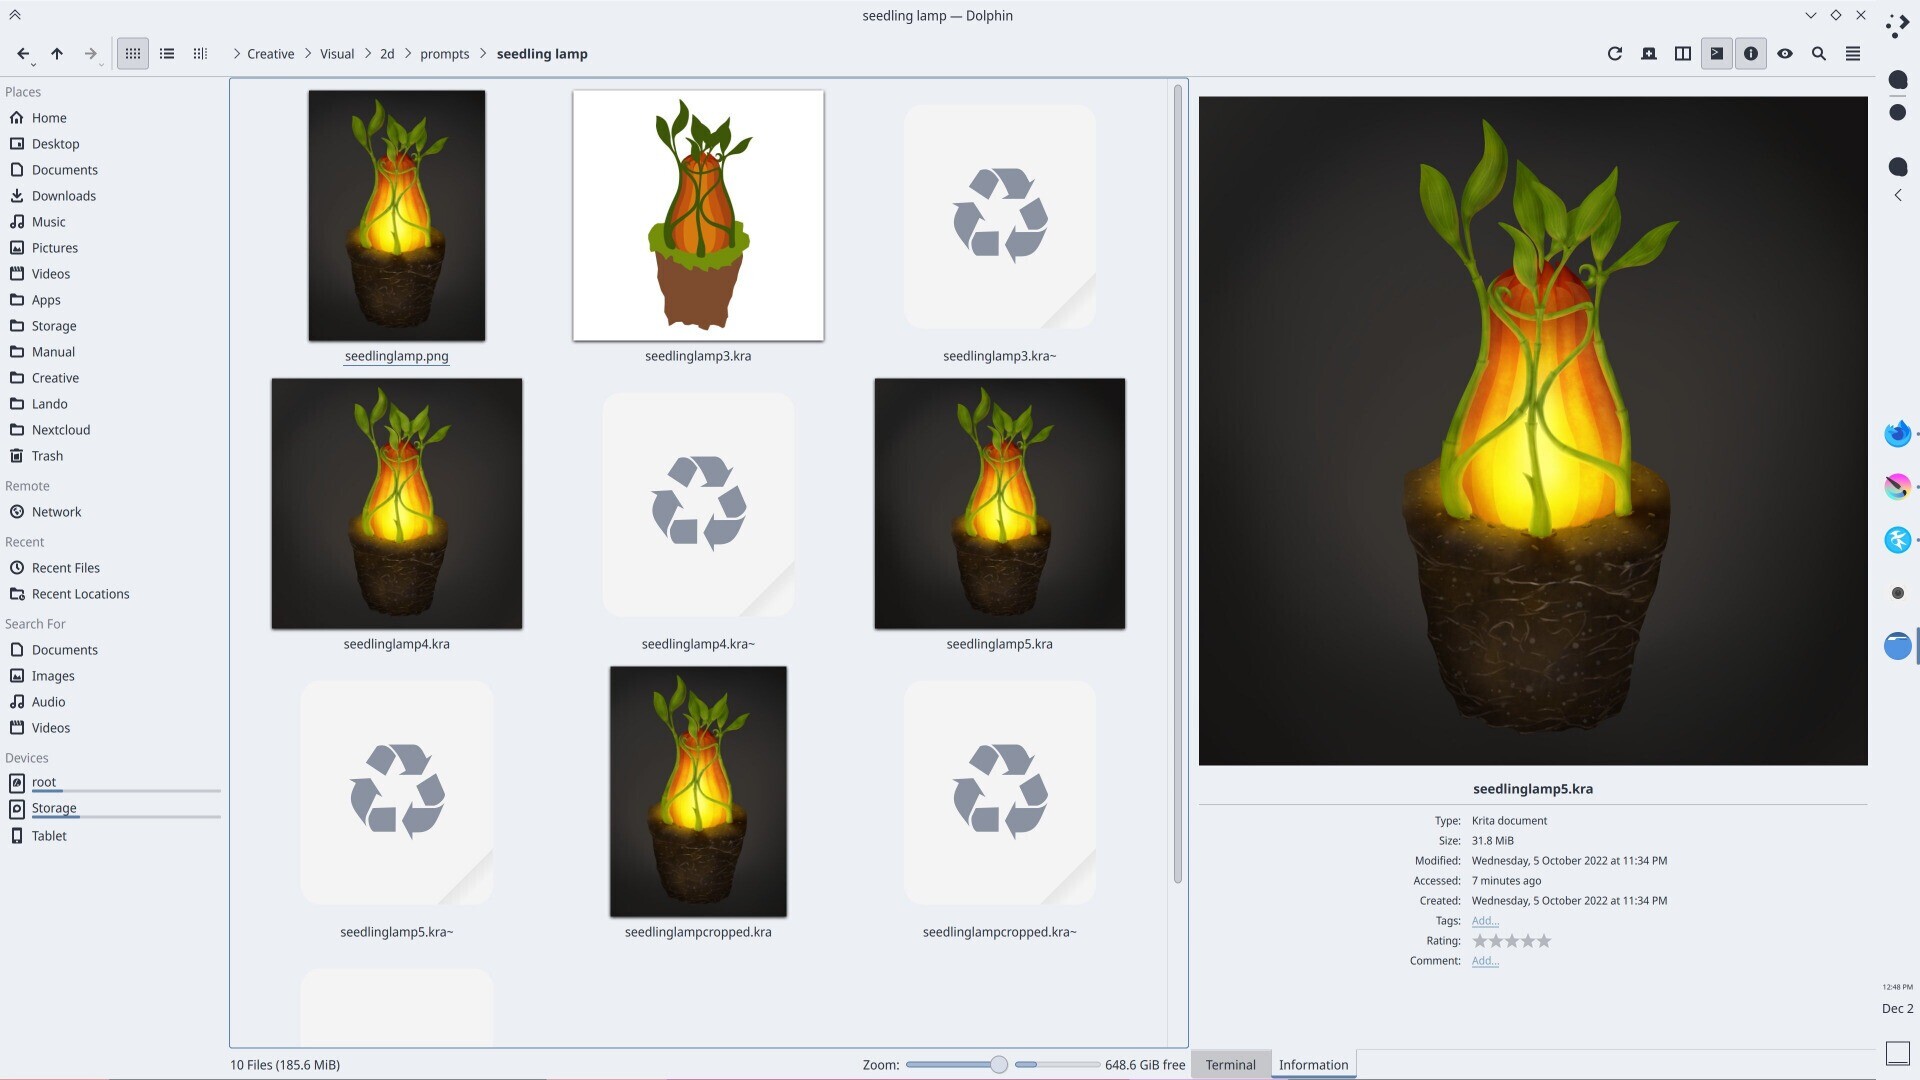Expand breadcrumb chevron before seedling lamp

[483, 54]
